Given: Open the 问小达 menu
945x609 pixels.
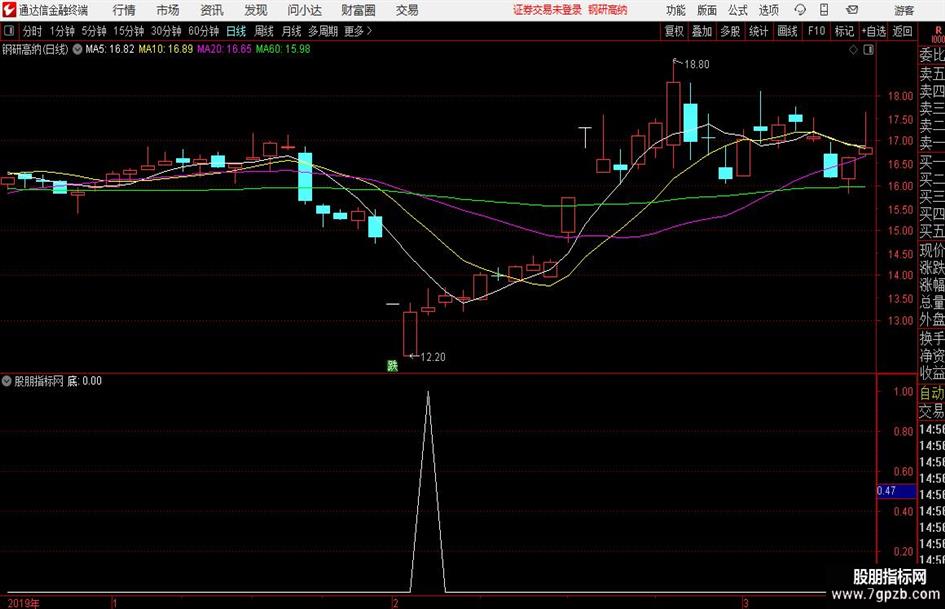Looking at the screenshot, I should tap(304, 10).
